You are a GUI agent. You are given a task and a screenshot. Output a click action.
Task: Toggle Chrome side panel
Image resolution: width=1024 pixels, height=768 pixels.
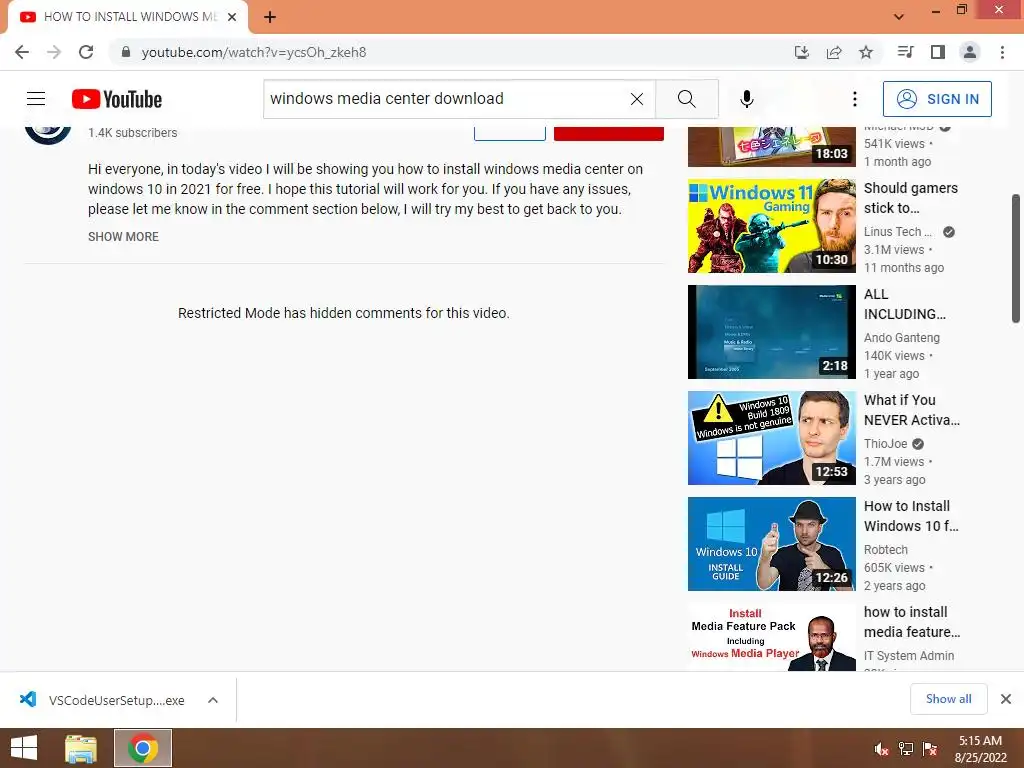coord(938,52)
